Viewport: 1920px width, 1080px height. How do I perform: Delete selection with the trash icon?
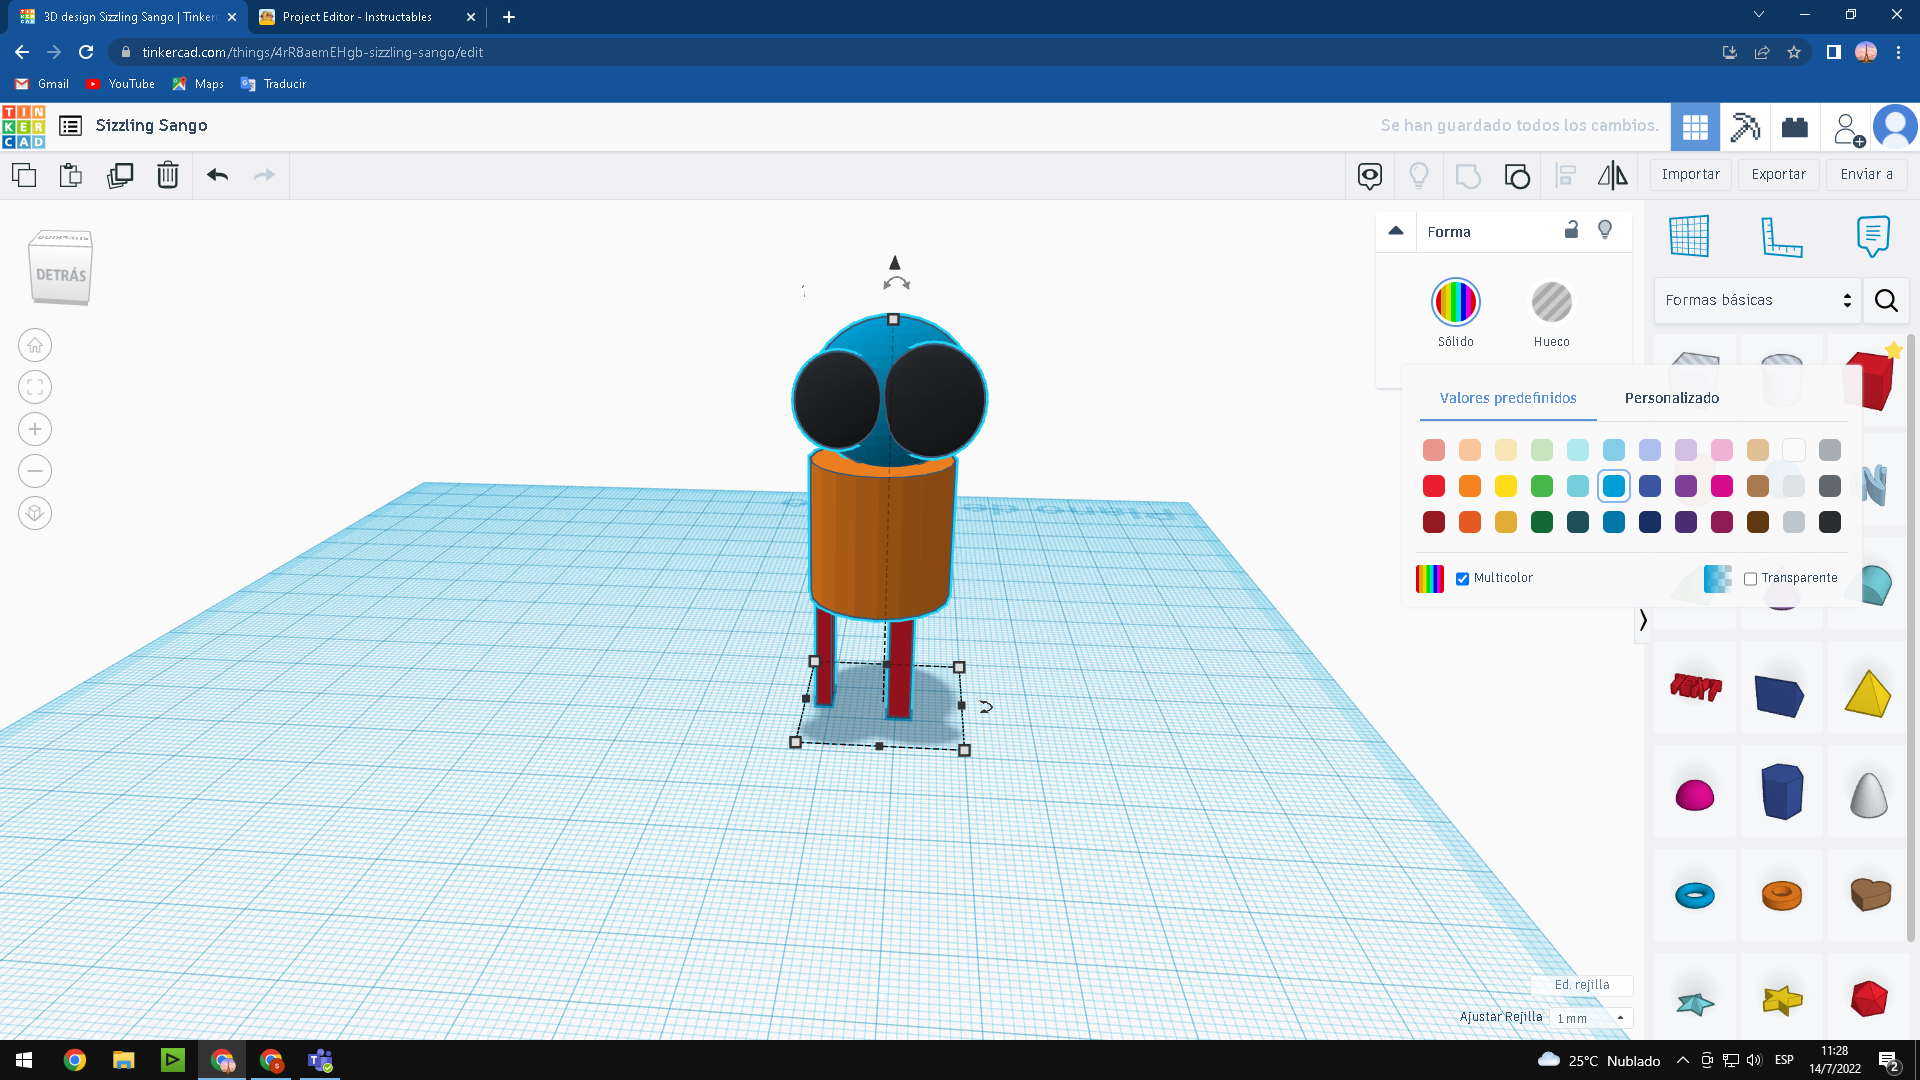point(168,175)
